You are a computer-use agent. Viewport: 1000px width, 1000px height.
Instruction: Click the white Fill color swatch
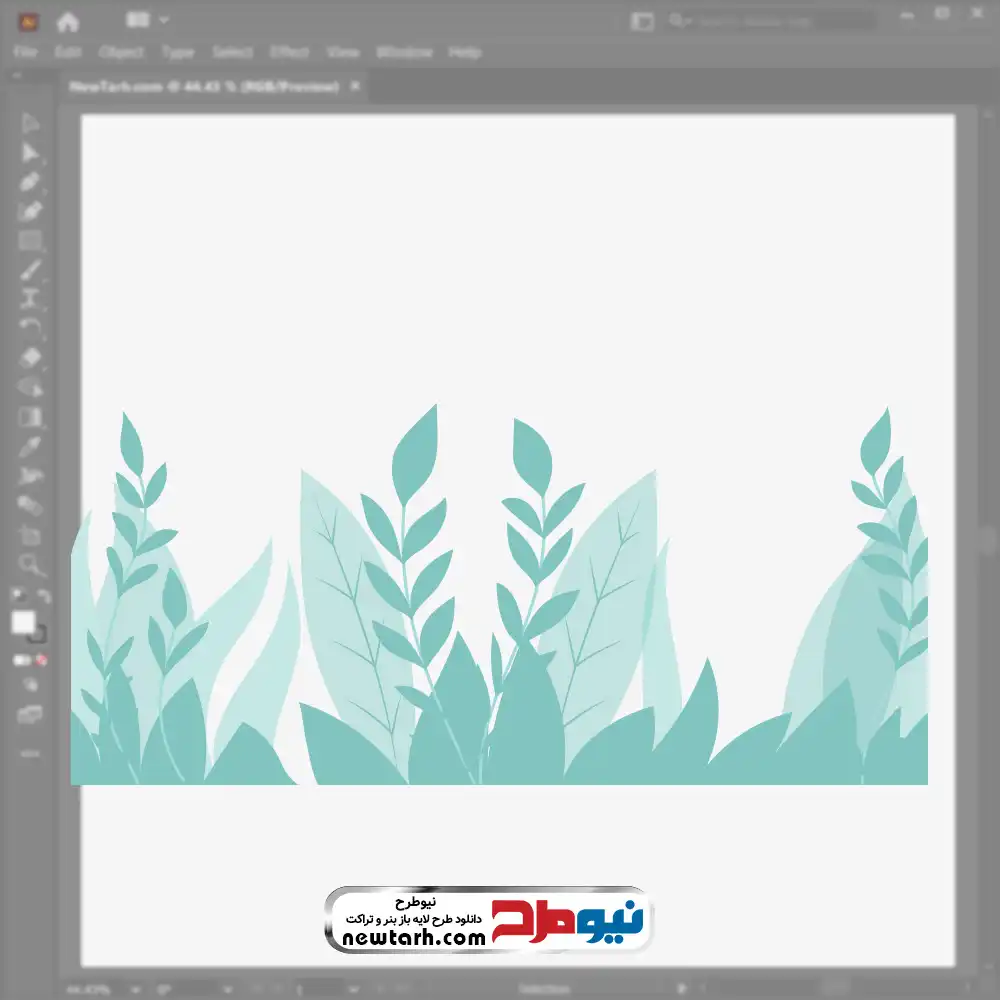(23, 622)
